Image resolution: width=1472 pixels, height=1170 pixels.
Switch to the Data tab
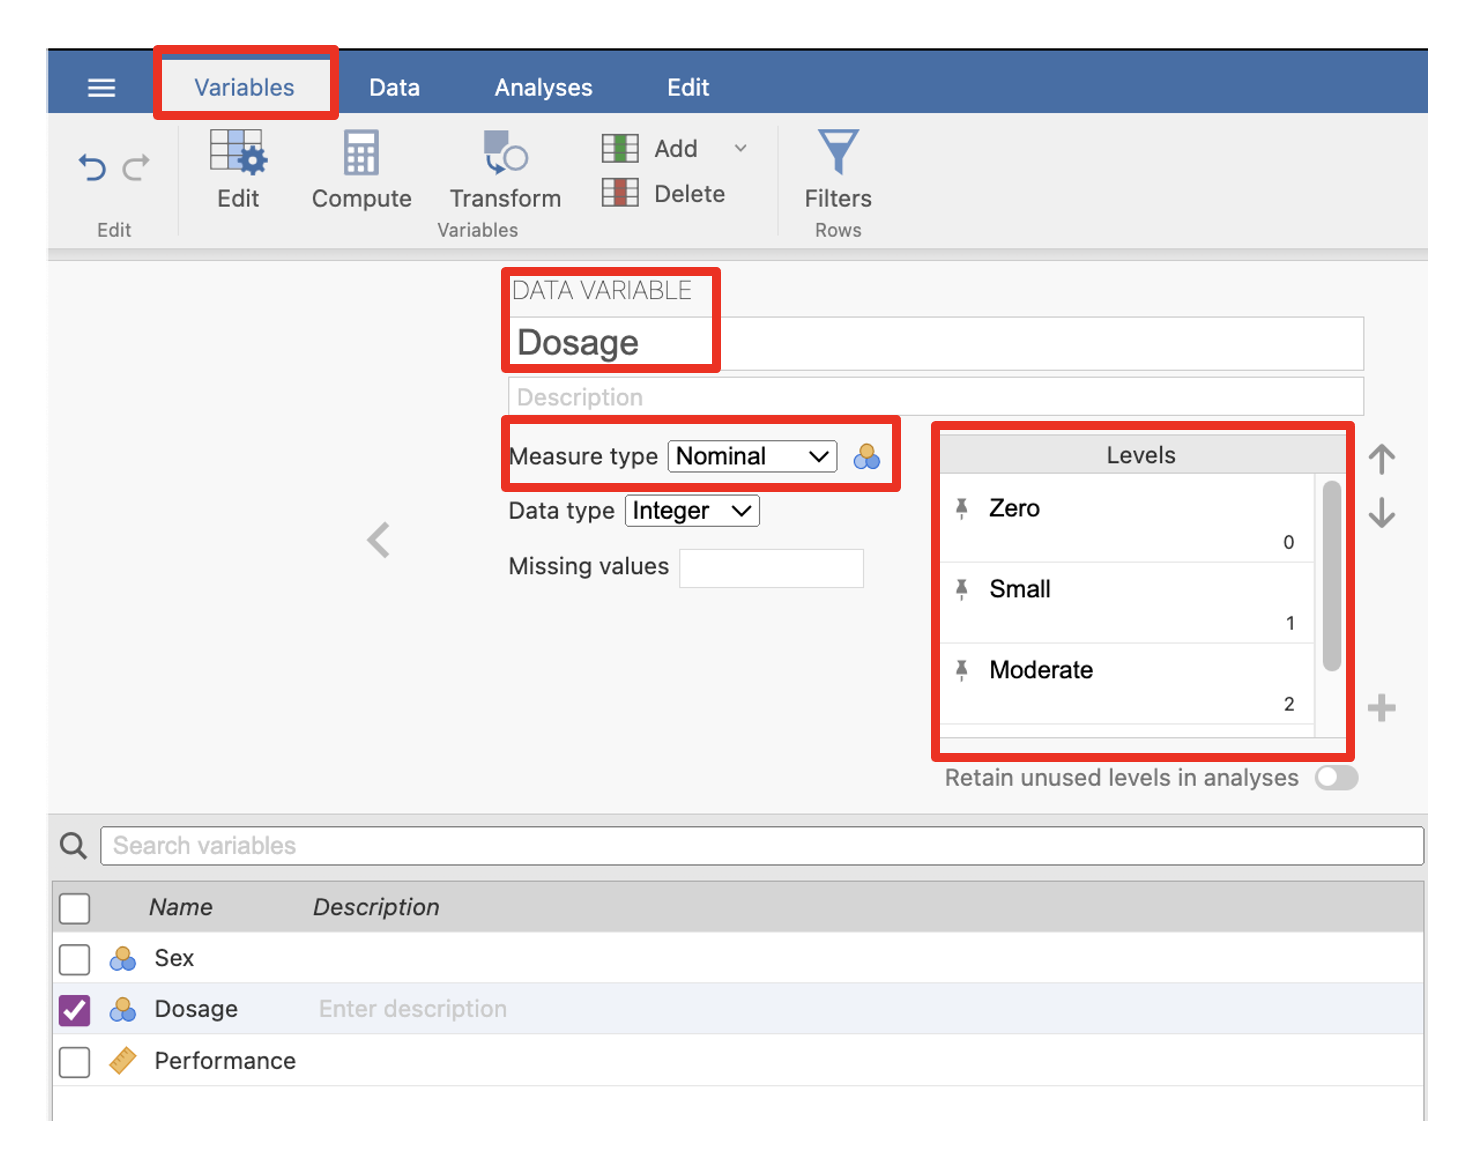tap(394, 88)
